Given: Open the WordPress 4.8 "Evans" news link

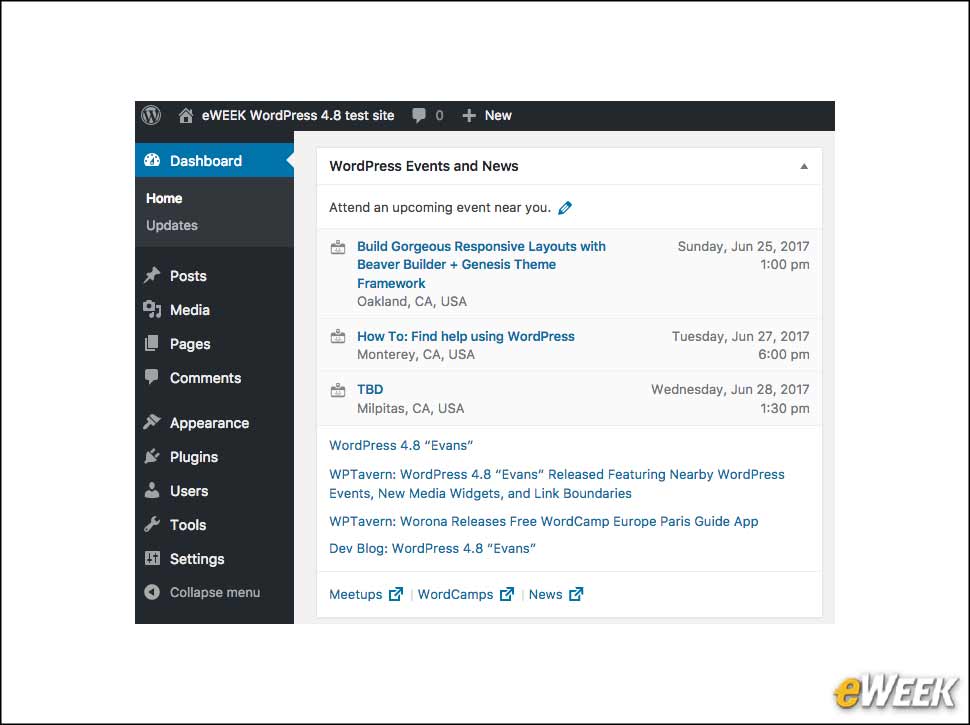Looking at the screenshot, I should [x=401, y=445].
